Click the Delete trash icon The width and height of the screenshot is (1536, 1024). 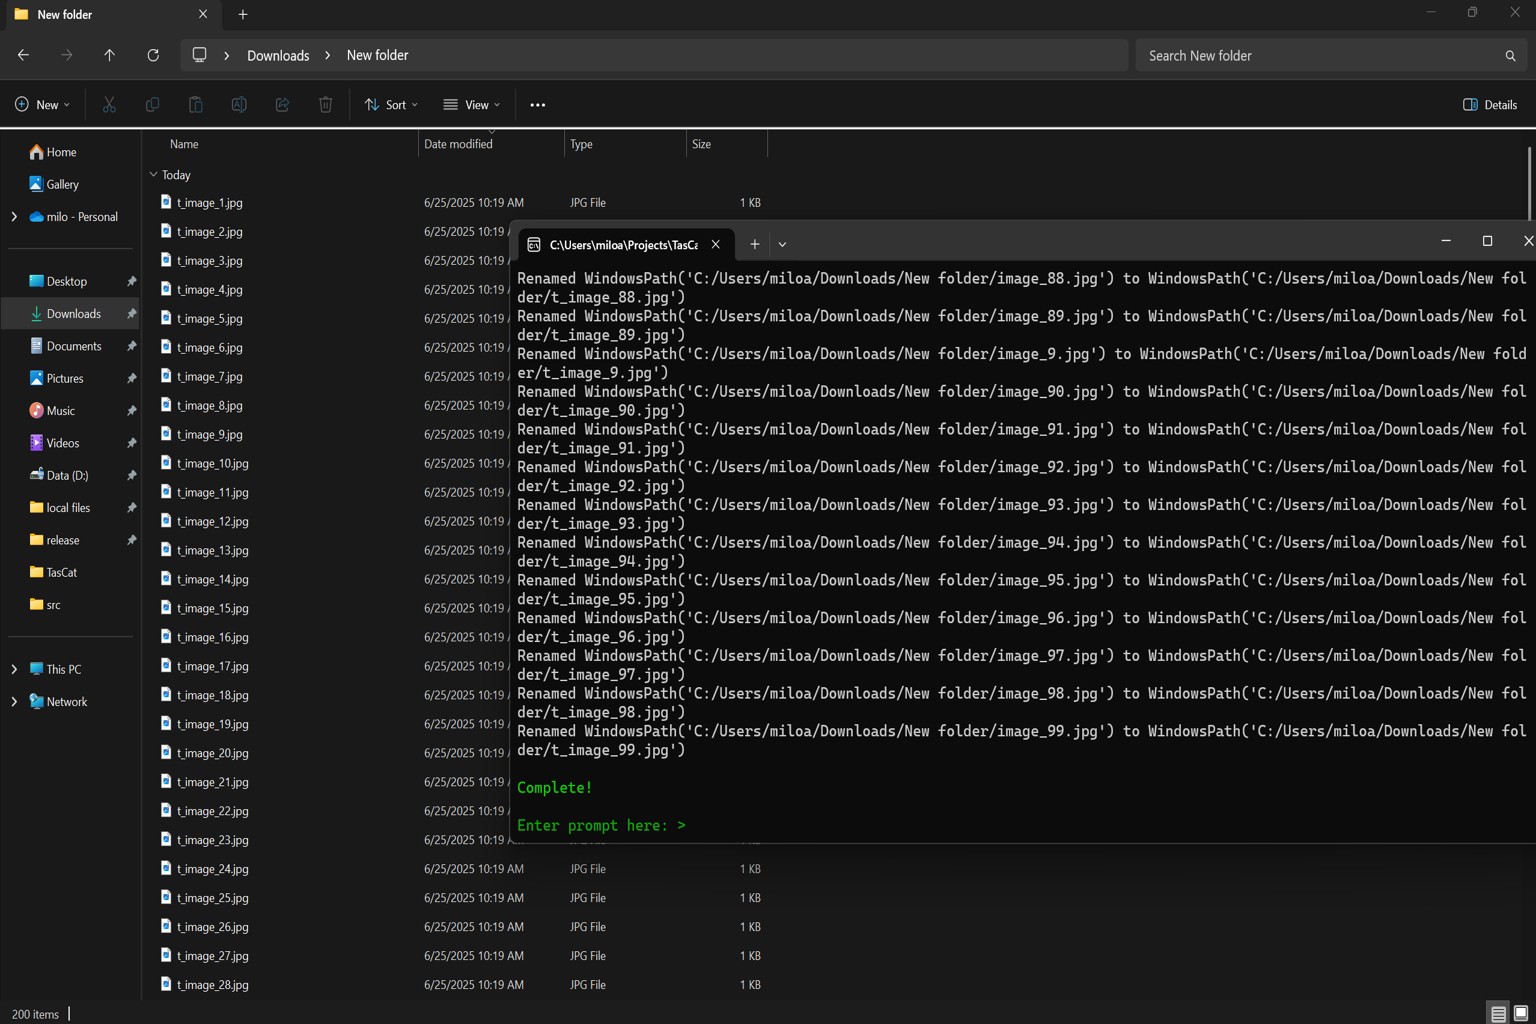(x=326, y=104)
